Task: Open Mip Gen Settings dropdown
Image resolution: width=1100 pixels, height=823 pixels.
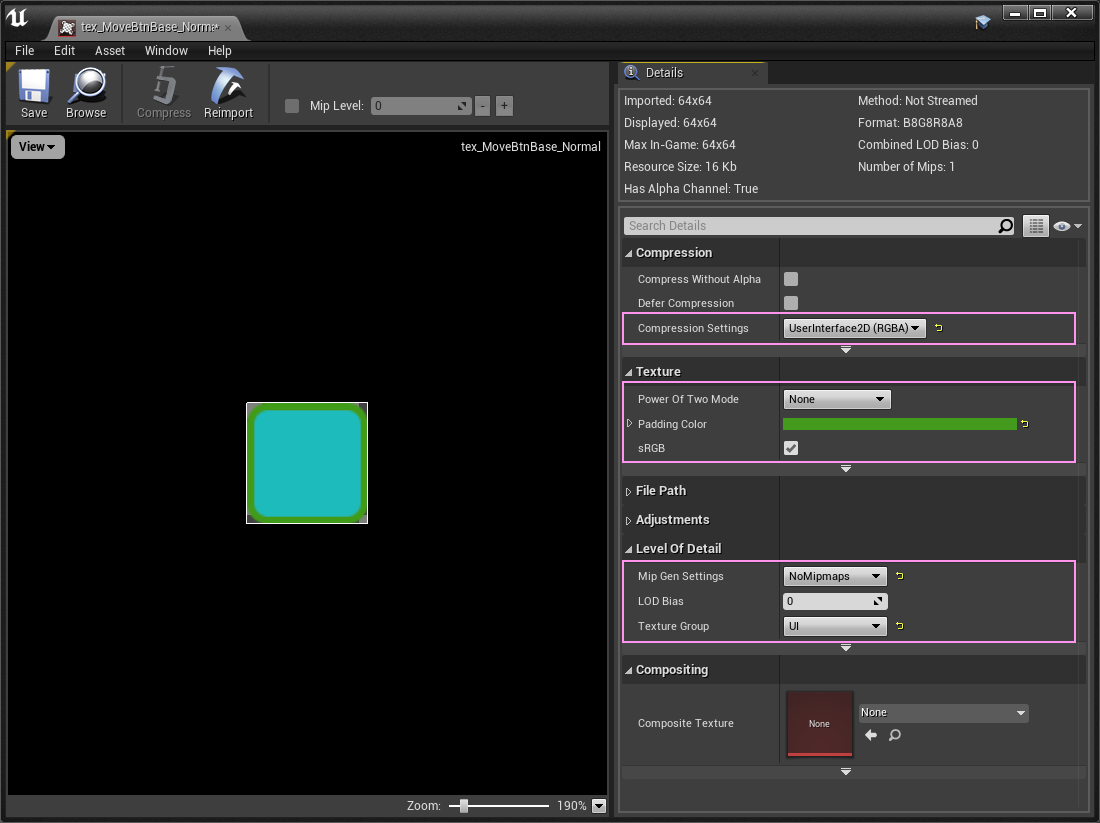Action: click(x=835, y=576)
